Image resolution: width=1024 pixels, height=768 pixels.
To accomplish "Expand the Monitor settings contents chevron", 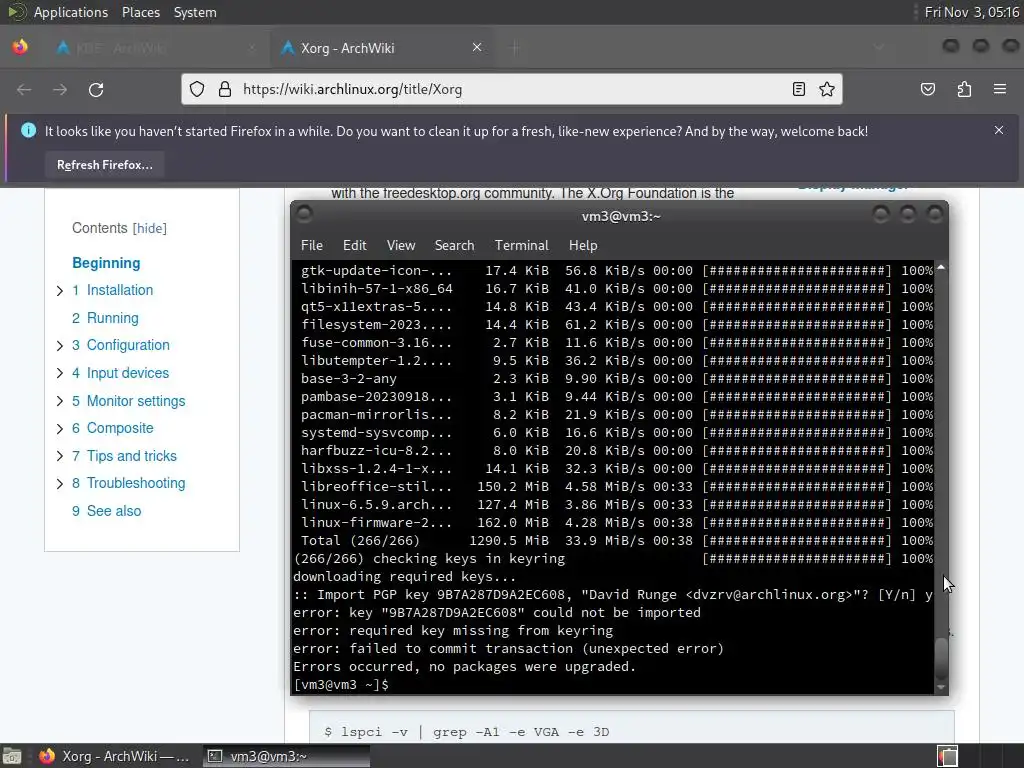I will click(59, 401).
